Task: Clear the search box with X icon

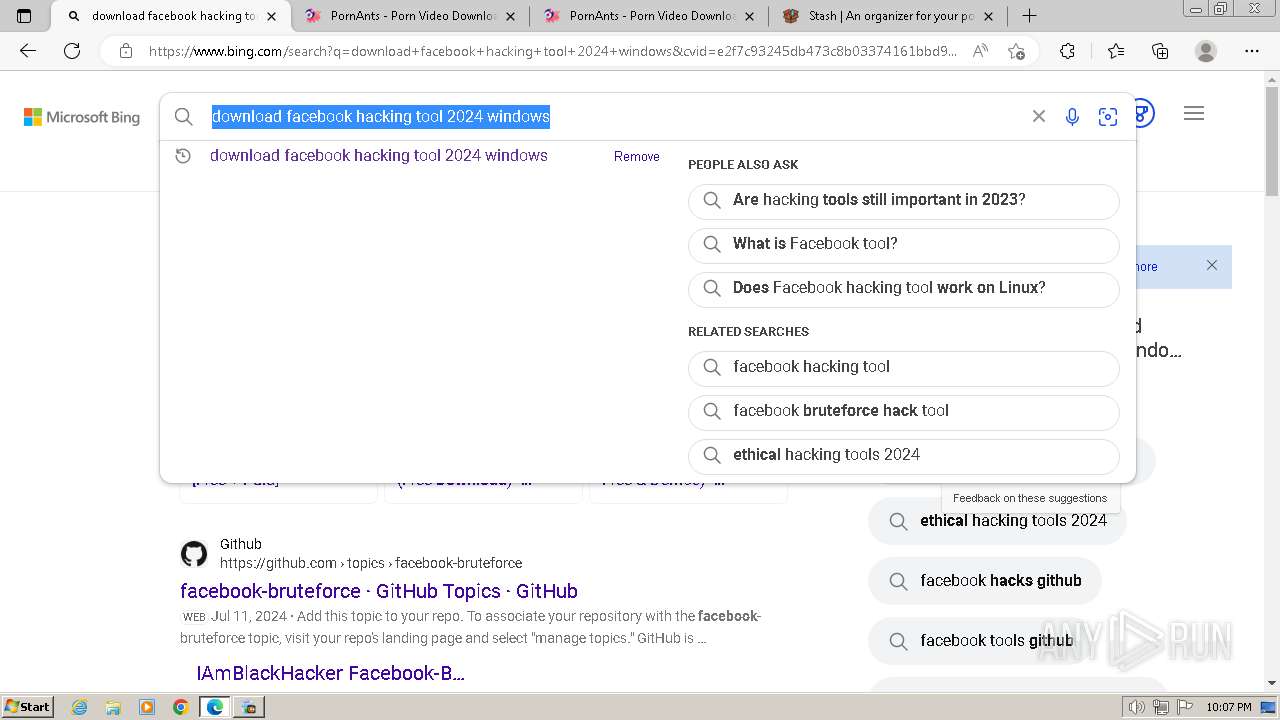Action: 1038,117
